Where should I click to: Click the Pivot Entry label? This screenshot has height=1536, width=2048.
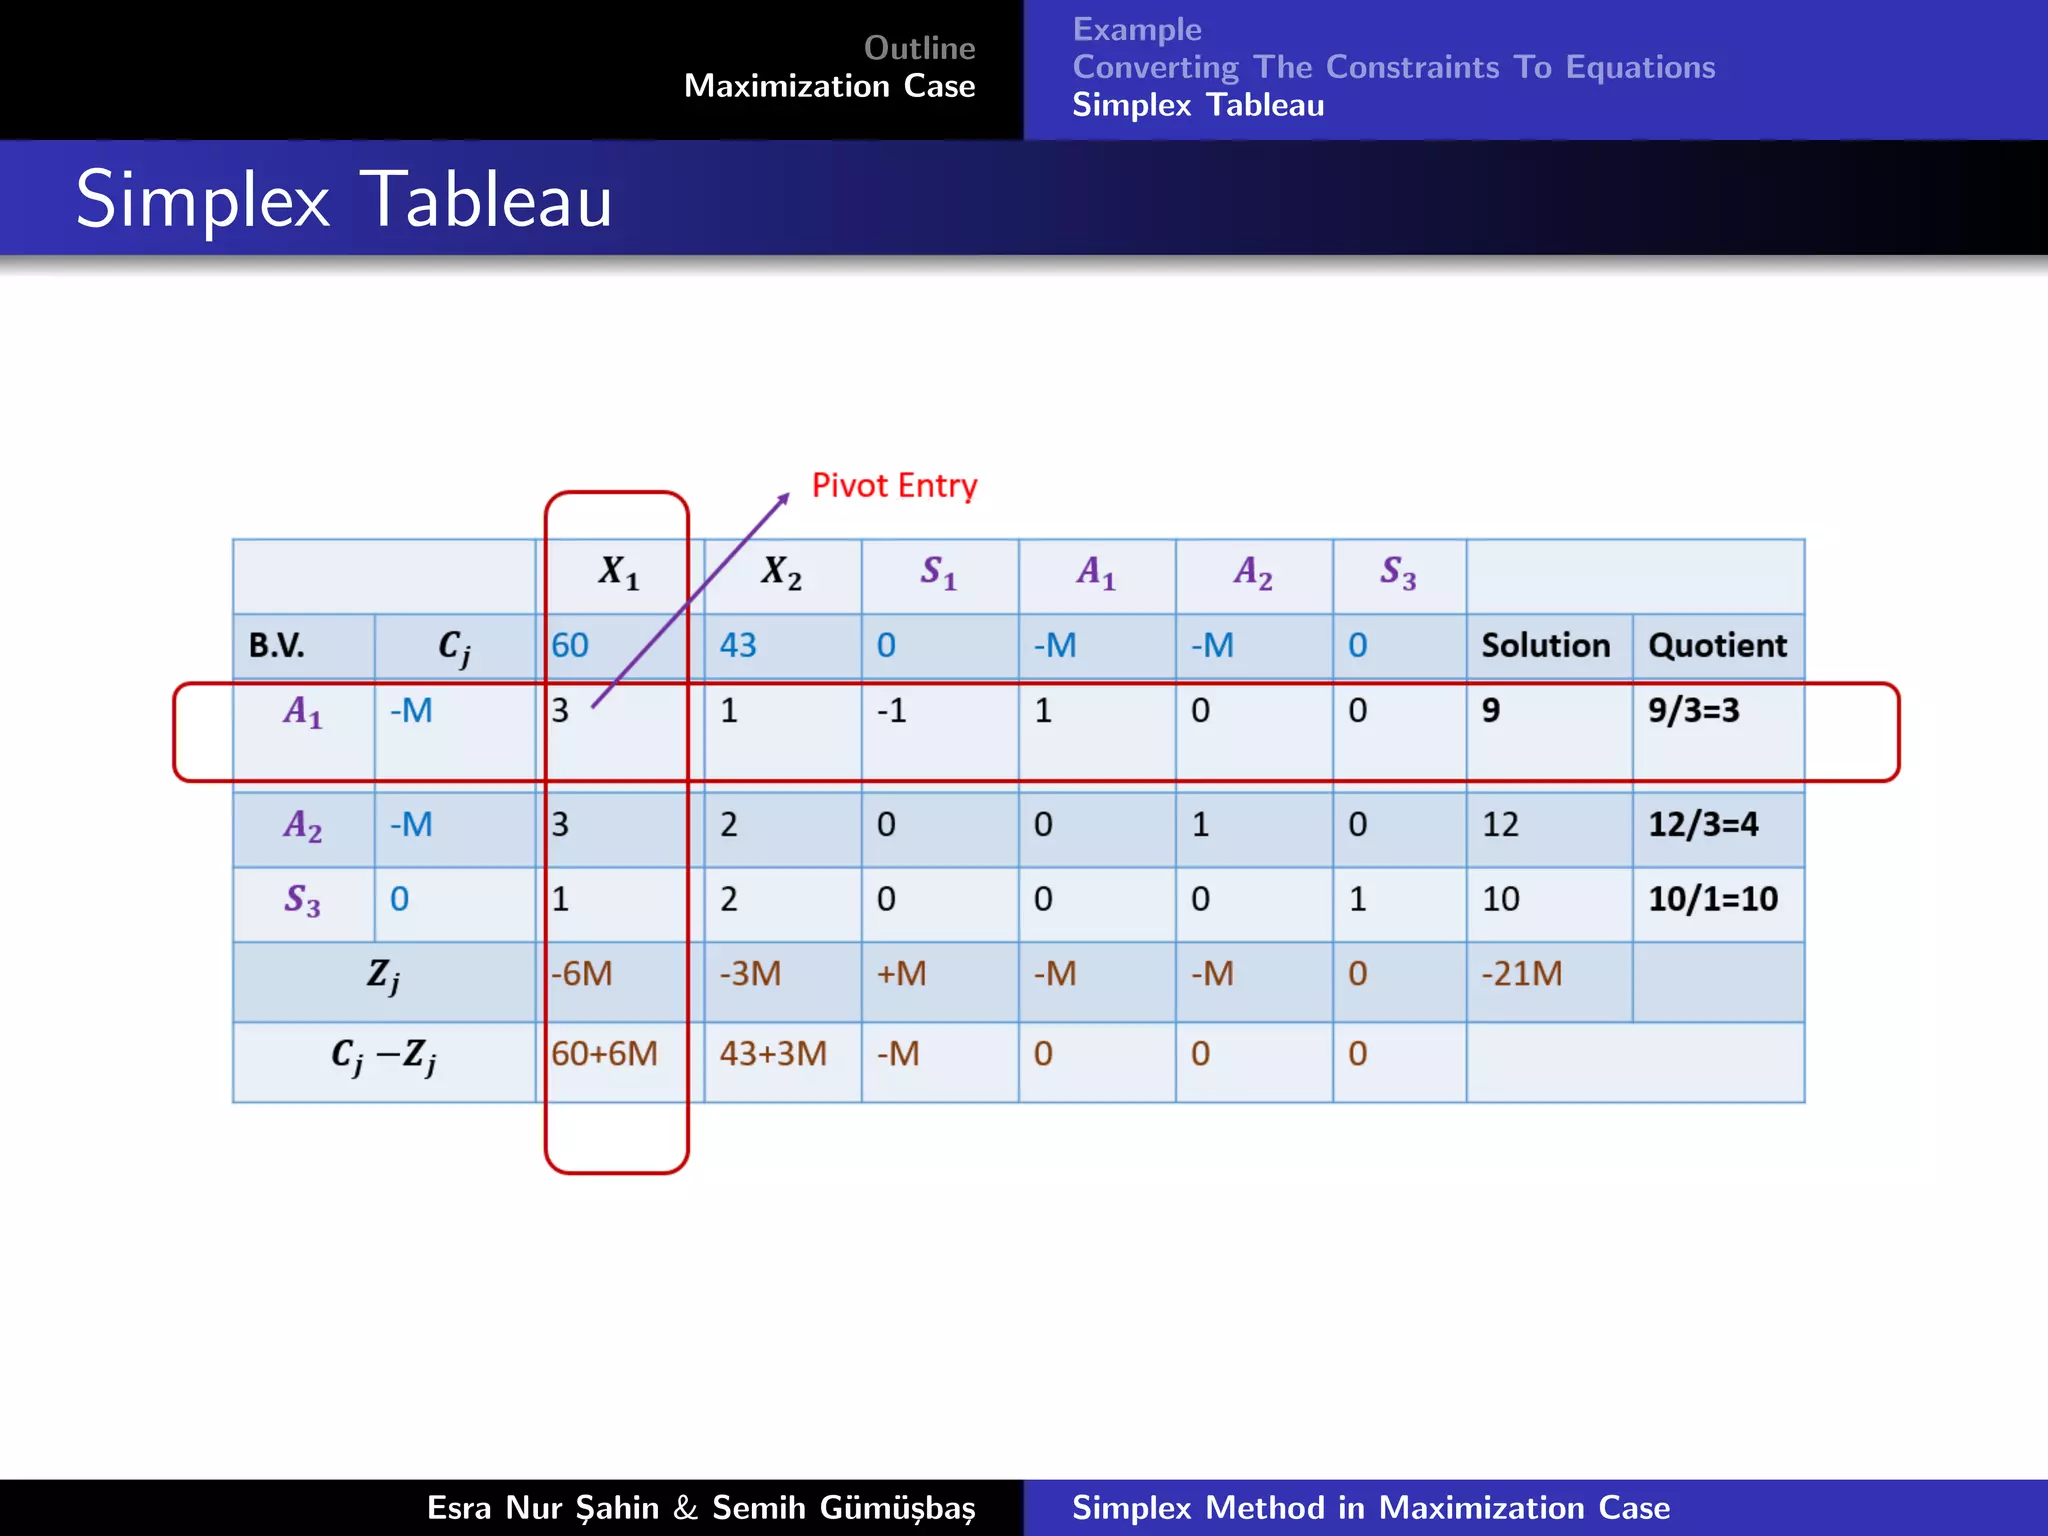pos(894,485)
